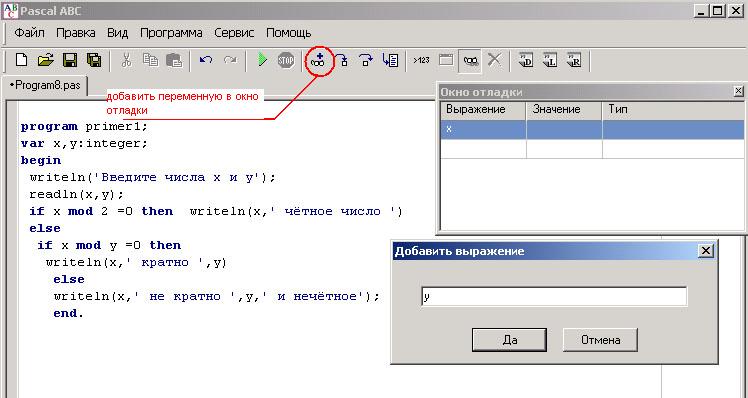This screenshot has width=748, height=398.
Task: Step into with the debug toolbar icon
Action: [x=342, y=60]
